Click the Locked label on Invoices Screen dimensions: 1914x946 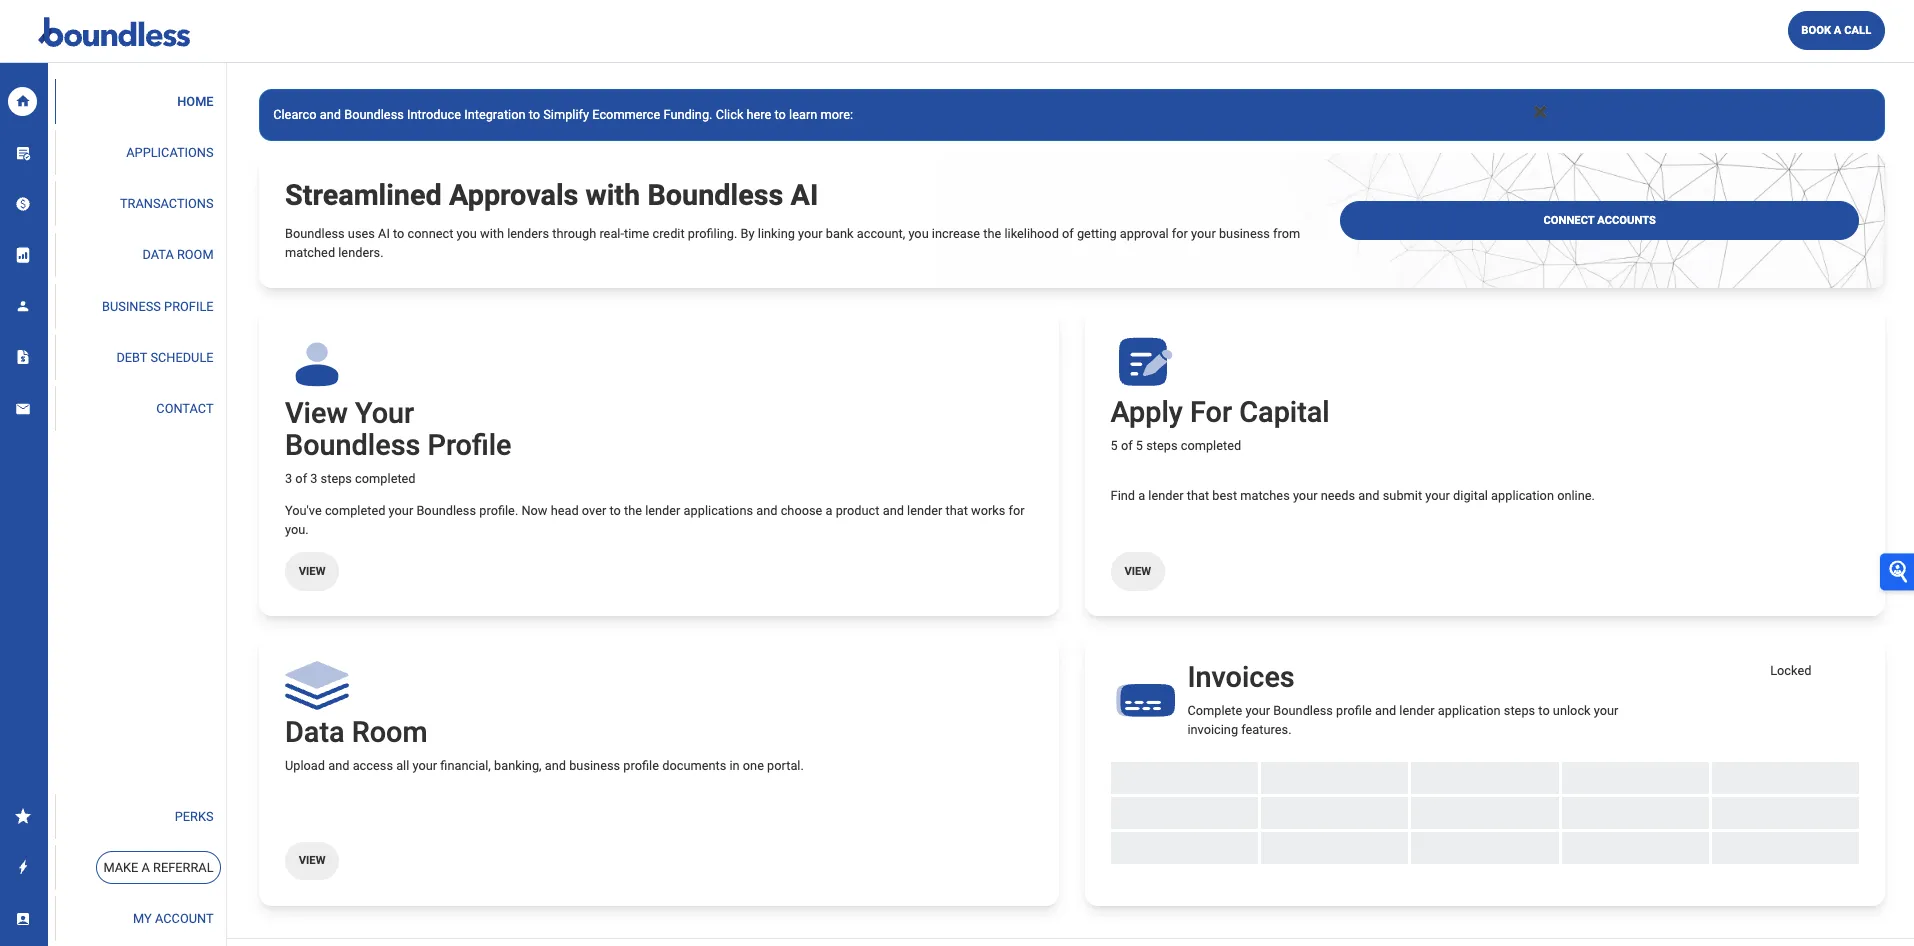click(1790, 671)
